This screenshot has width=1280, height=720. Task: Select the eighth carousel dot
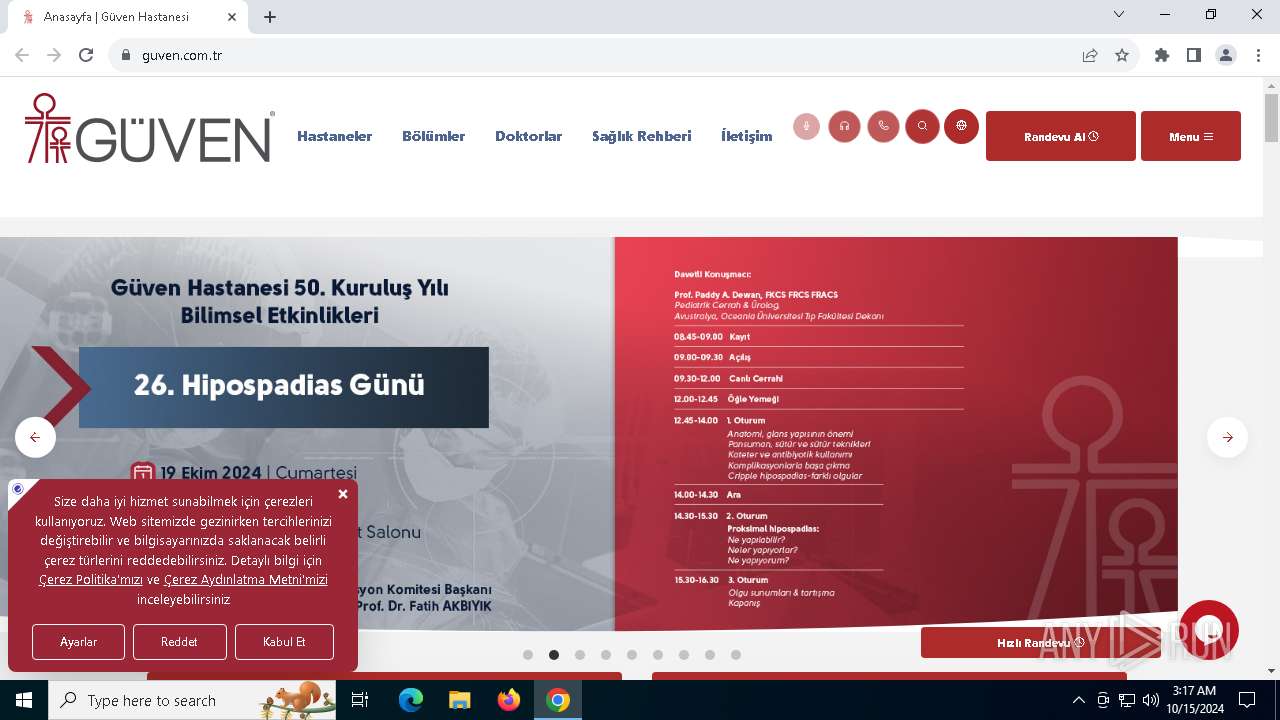pyautogui.click(x=710, y=655)
